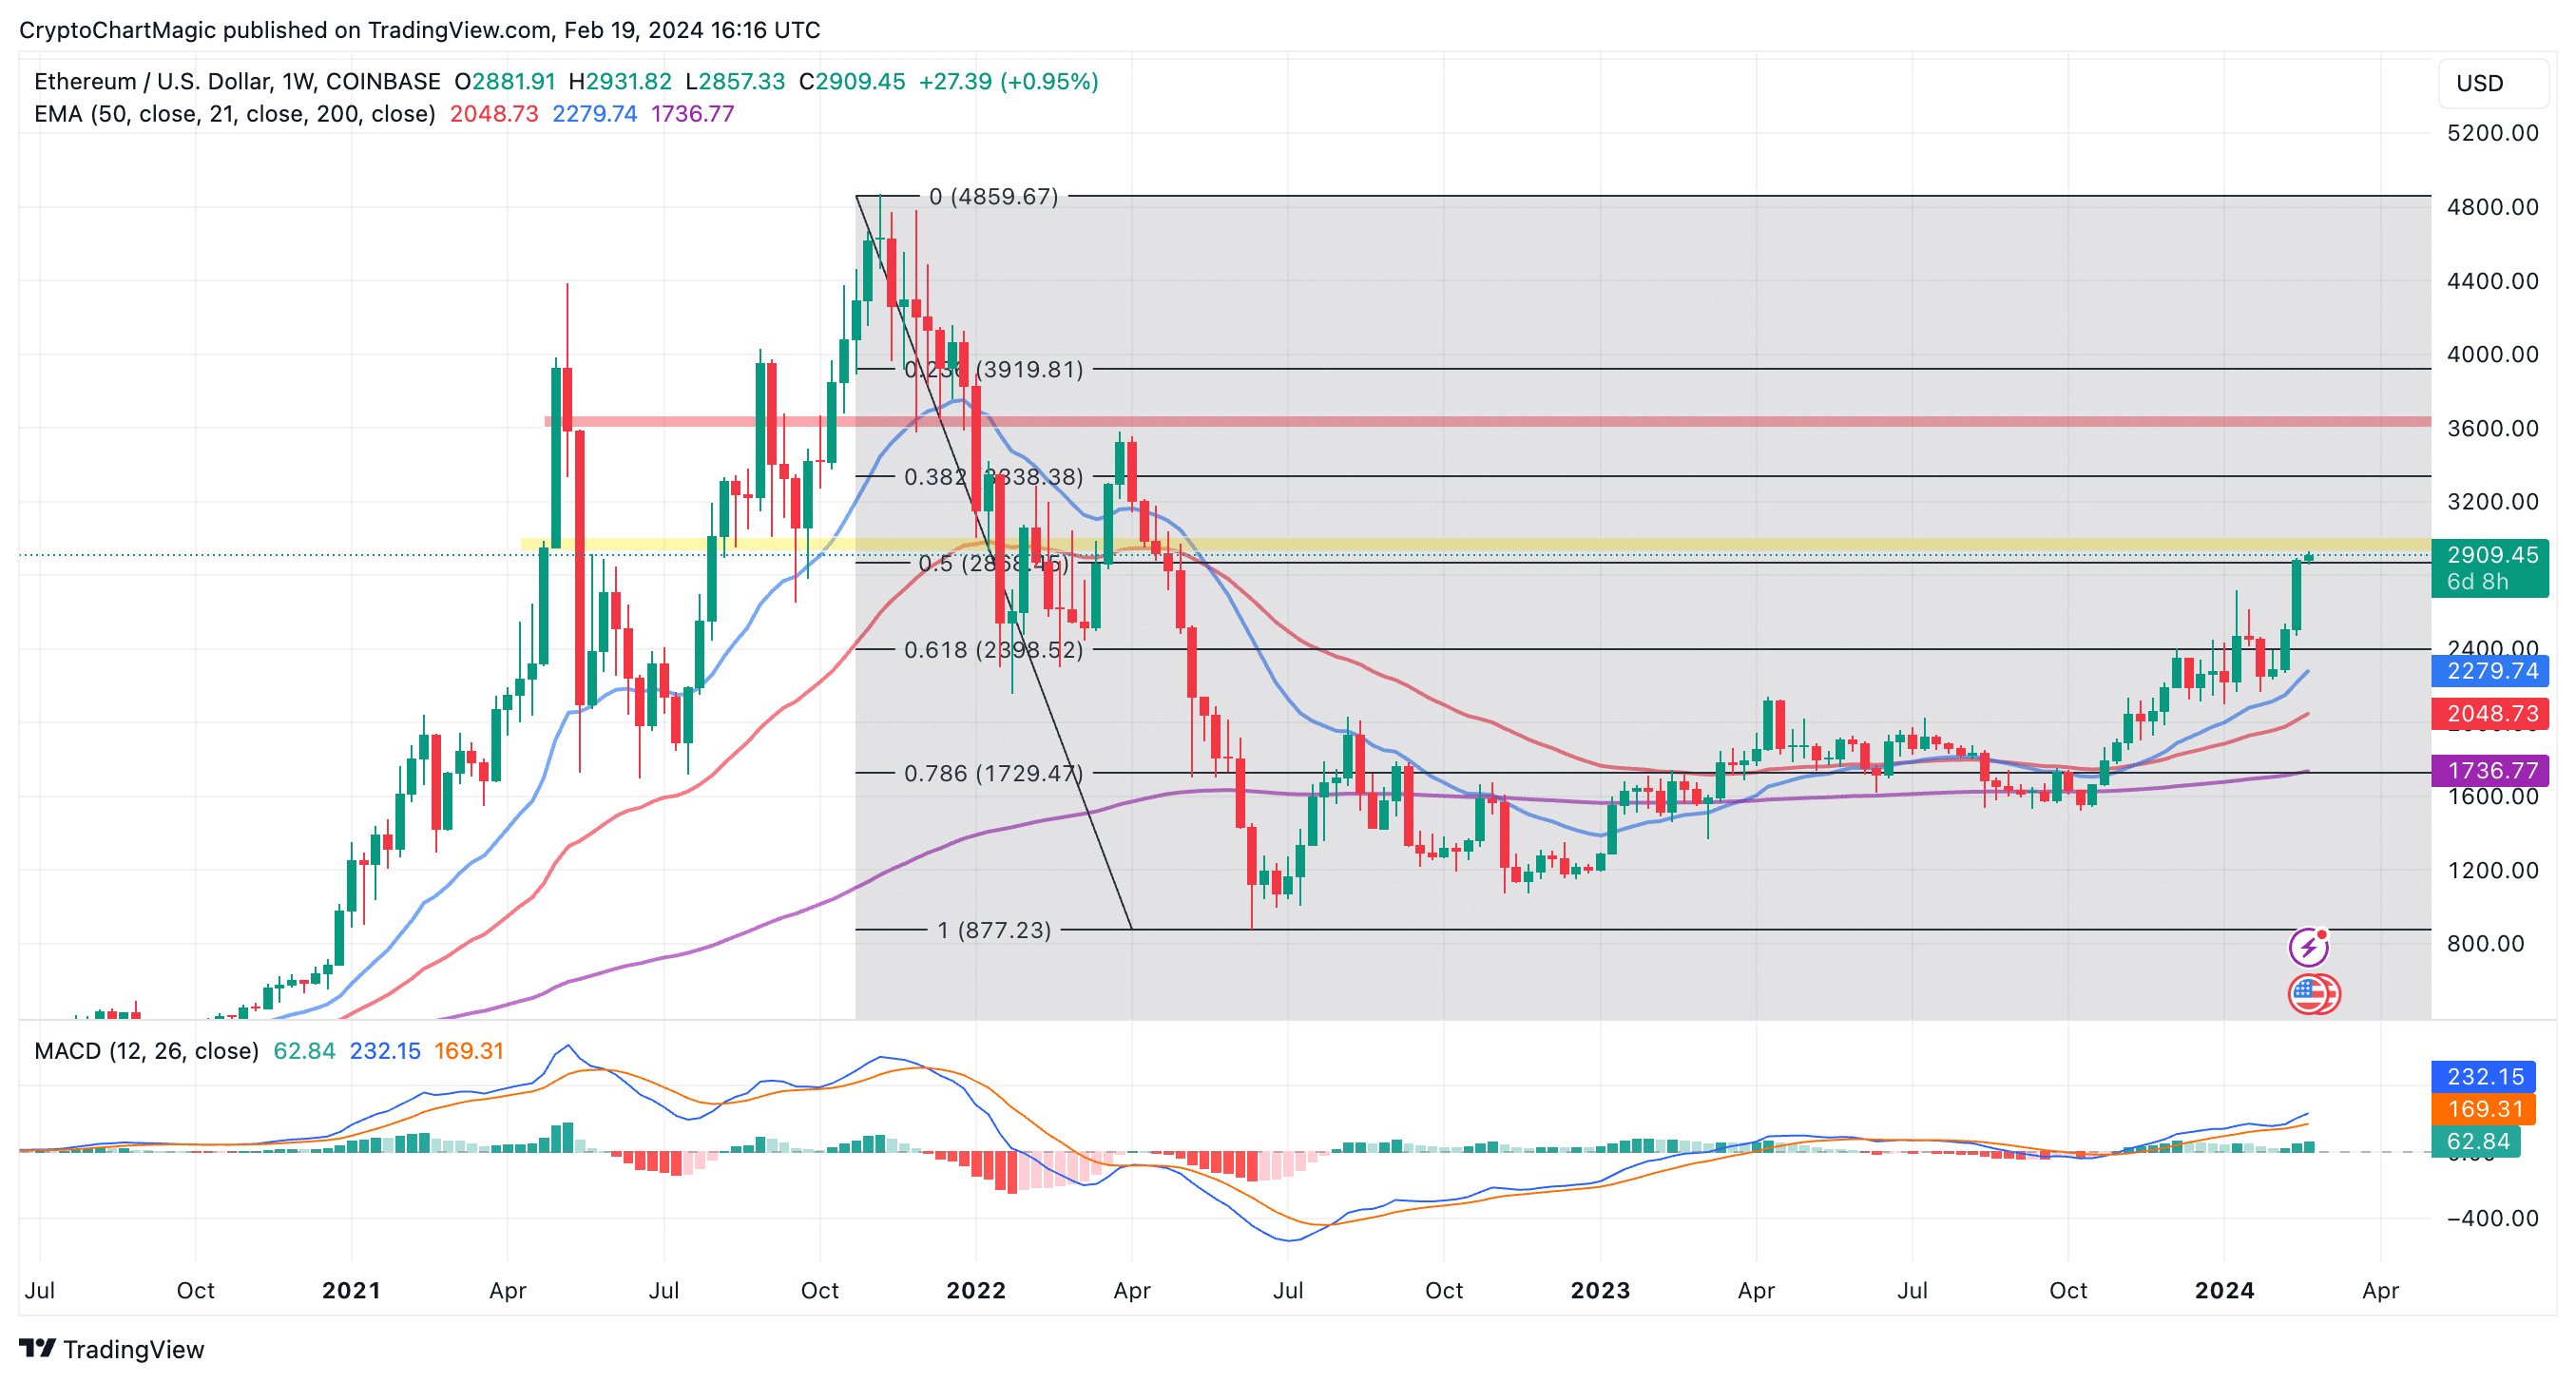Image resolution: width=2576 pixels, height=1382 pixels.
Task: Click the TradingView logo at bottom left
Action: (x=112, y=1349)
